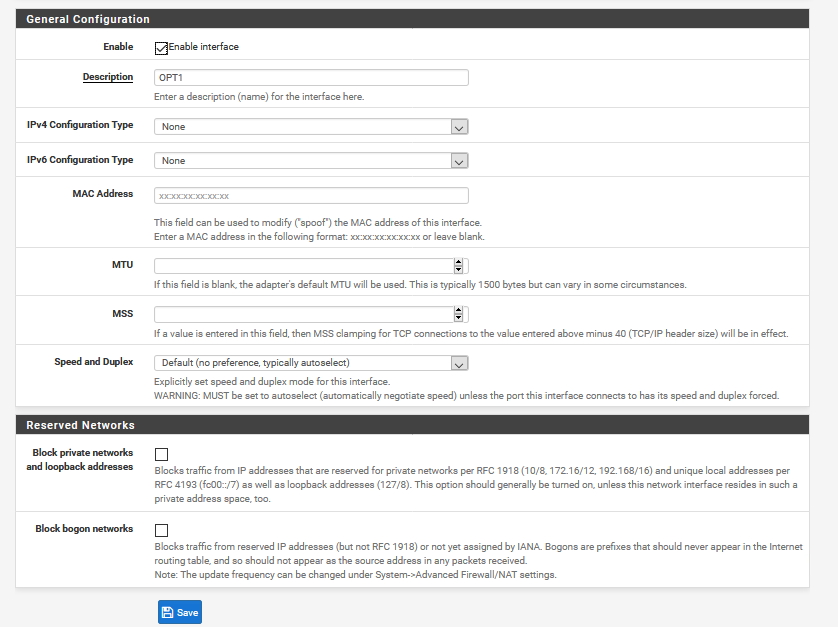Open the IPv6 Configuration Type dropdown
This screenshot has width=838, height=627.
point(311,161)
